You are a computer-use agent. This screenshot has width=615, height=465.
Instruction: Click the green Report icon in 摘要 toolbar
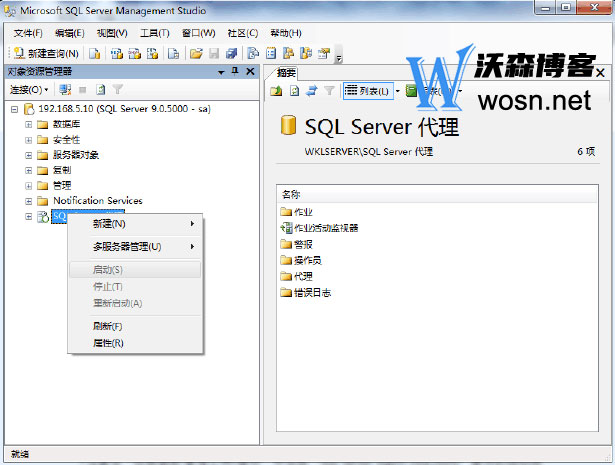pyautogui.click(x=411, y=91)
